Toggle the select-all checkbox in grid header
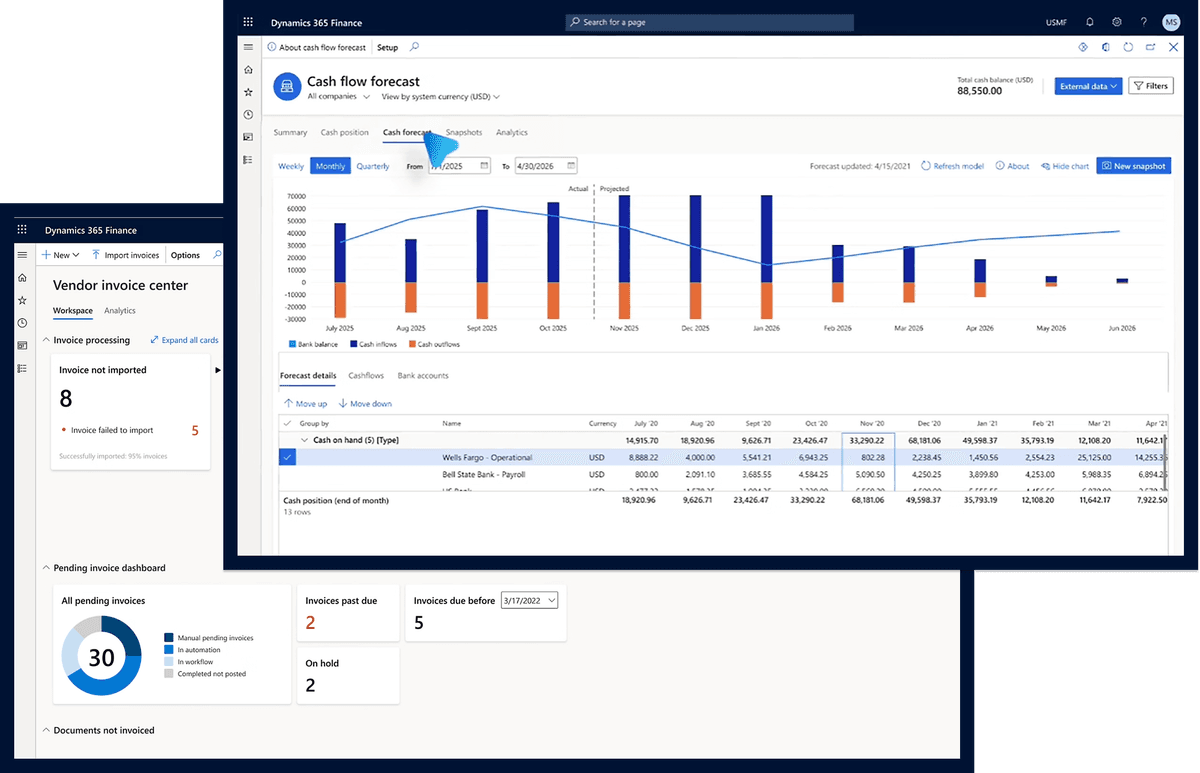The height and width of the screenshot is (773, 1200). (288, 423)
